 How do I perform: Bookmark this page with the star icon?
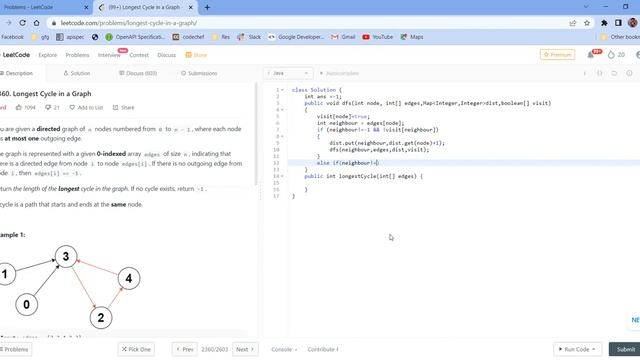(587, 23)
